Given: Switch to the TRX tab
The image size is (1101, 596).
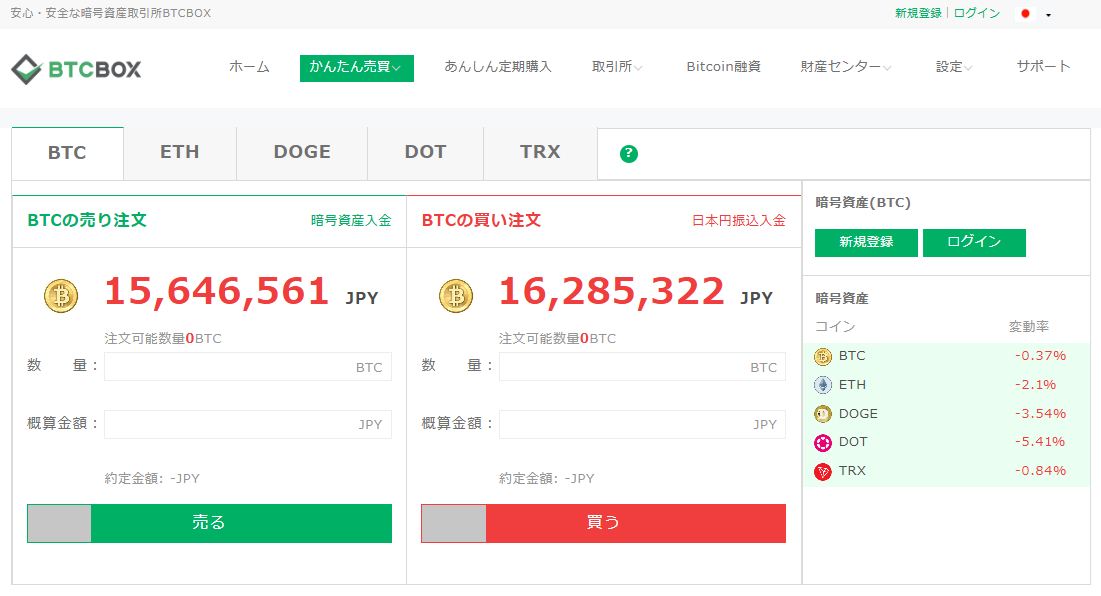Looking at the screenshot, I should pos(540,153).
